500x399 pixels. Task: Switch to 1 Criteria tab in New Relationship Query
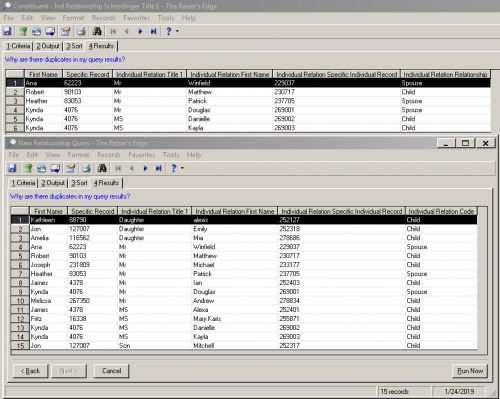[23, 183]
